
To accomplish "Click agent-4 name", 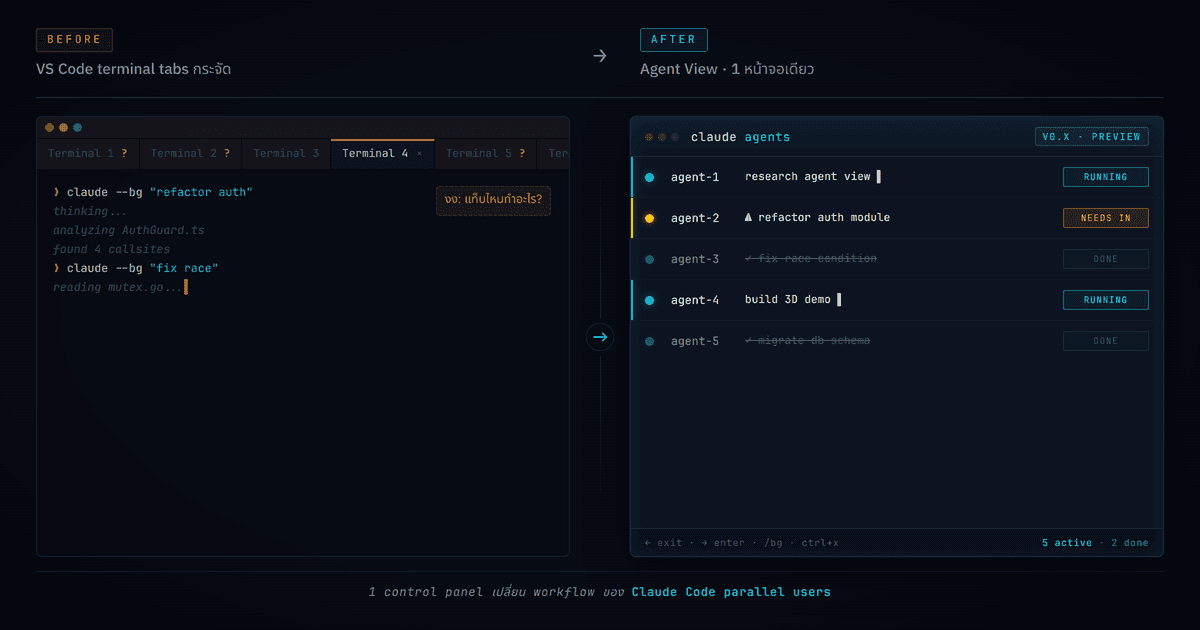I will click(695, 300).
